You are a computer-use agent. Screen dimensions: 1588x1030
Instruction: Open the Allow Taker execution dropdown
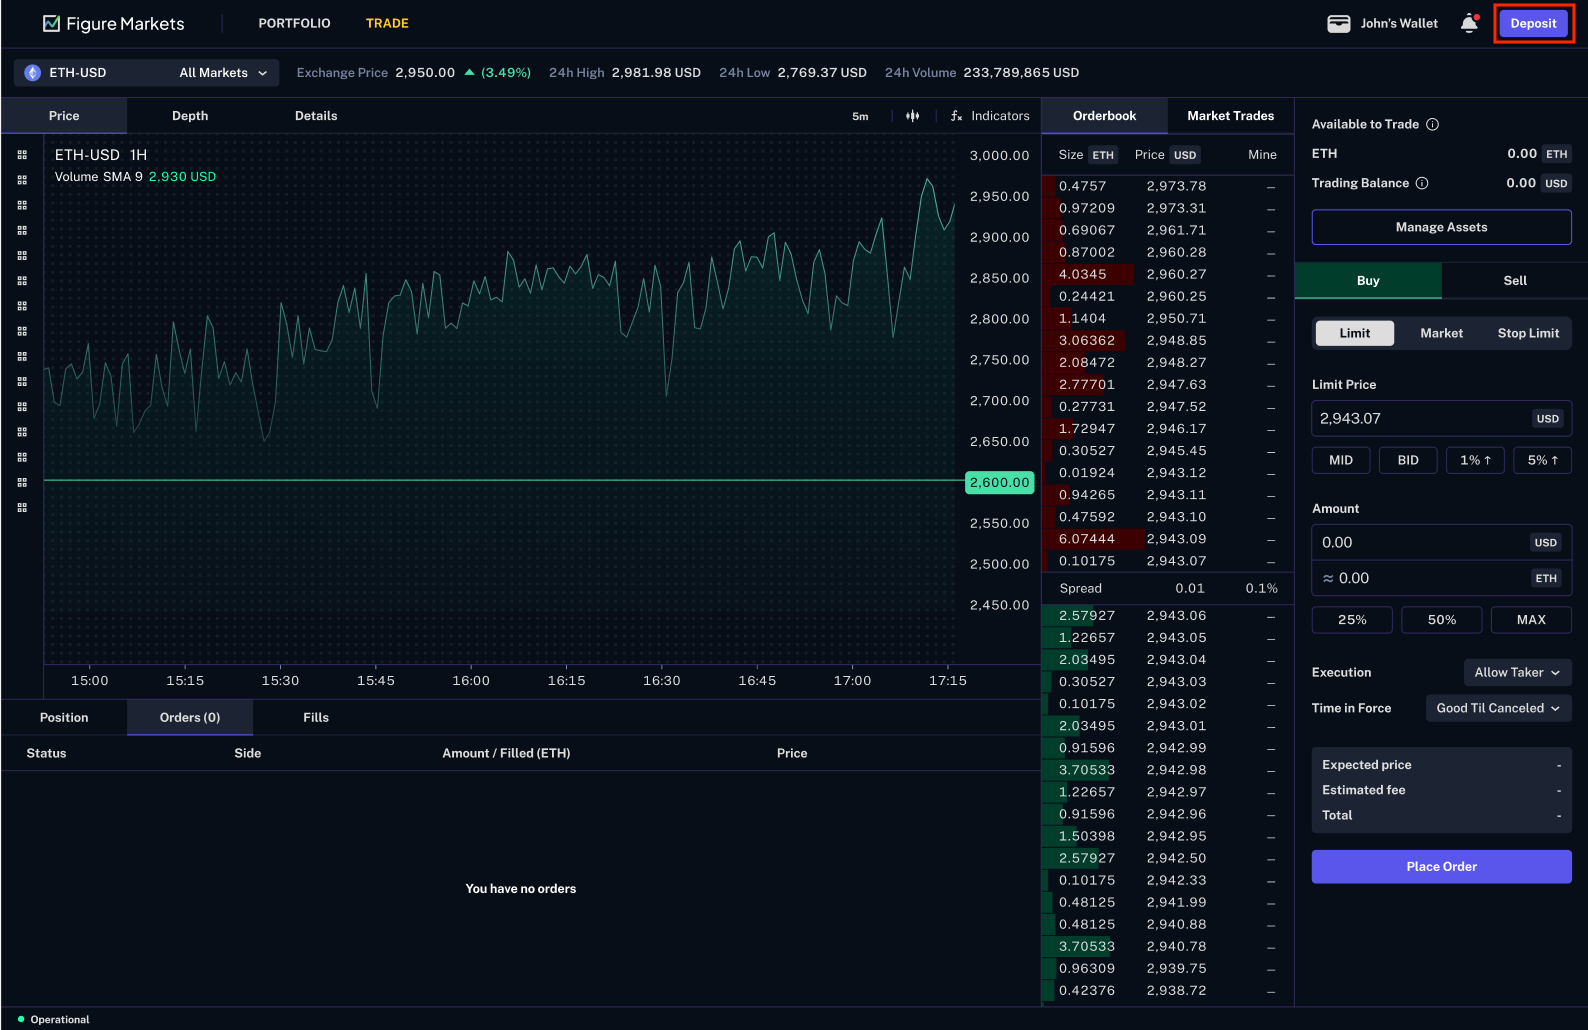pyautogui.click(x=1517, y=672)
